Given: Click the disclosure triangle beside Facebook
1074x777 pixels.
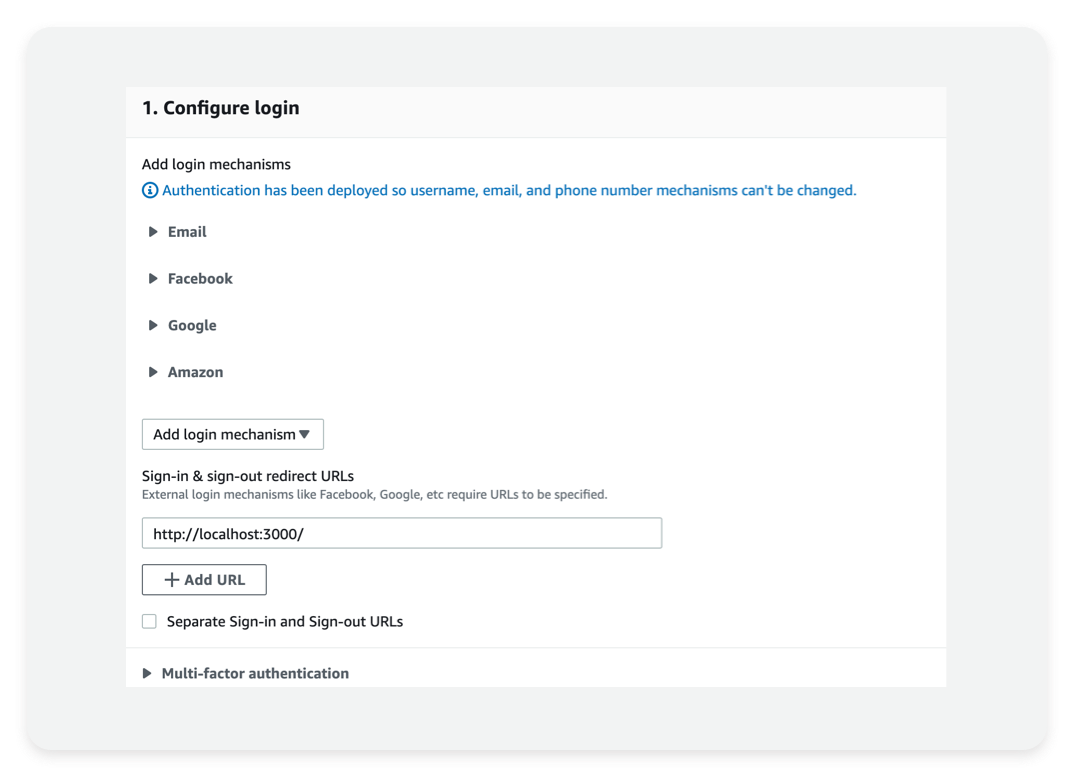Looking at the screenshot, I should pos(151,278).
